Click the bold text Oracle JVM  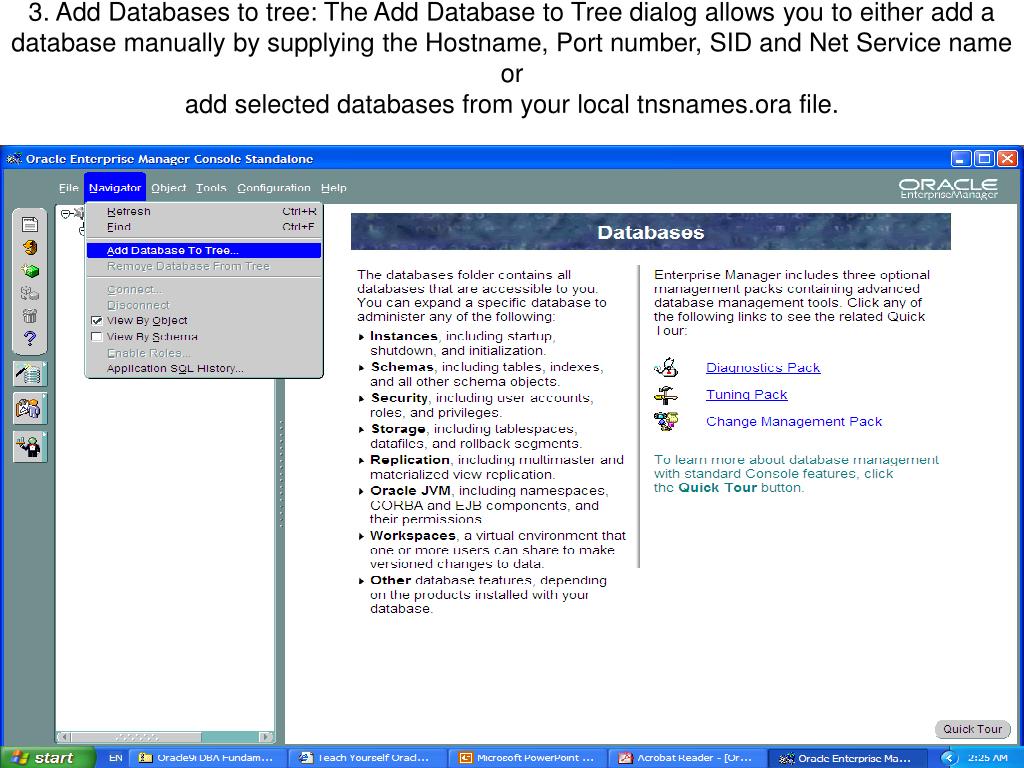pos(410,490)
